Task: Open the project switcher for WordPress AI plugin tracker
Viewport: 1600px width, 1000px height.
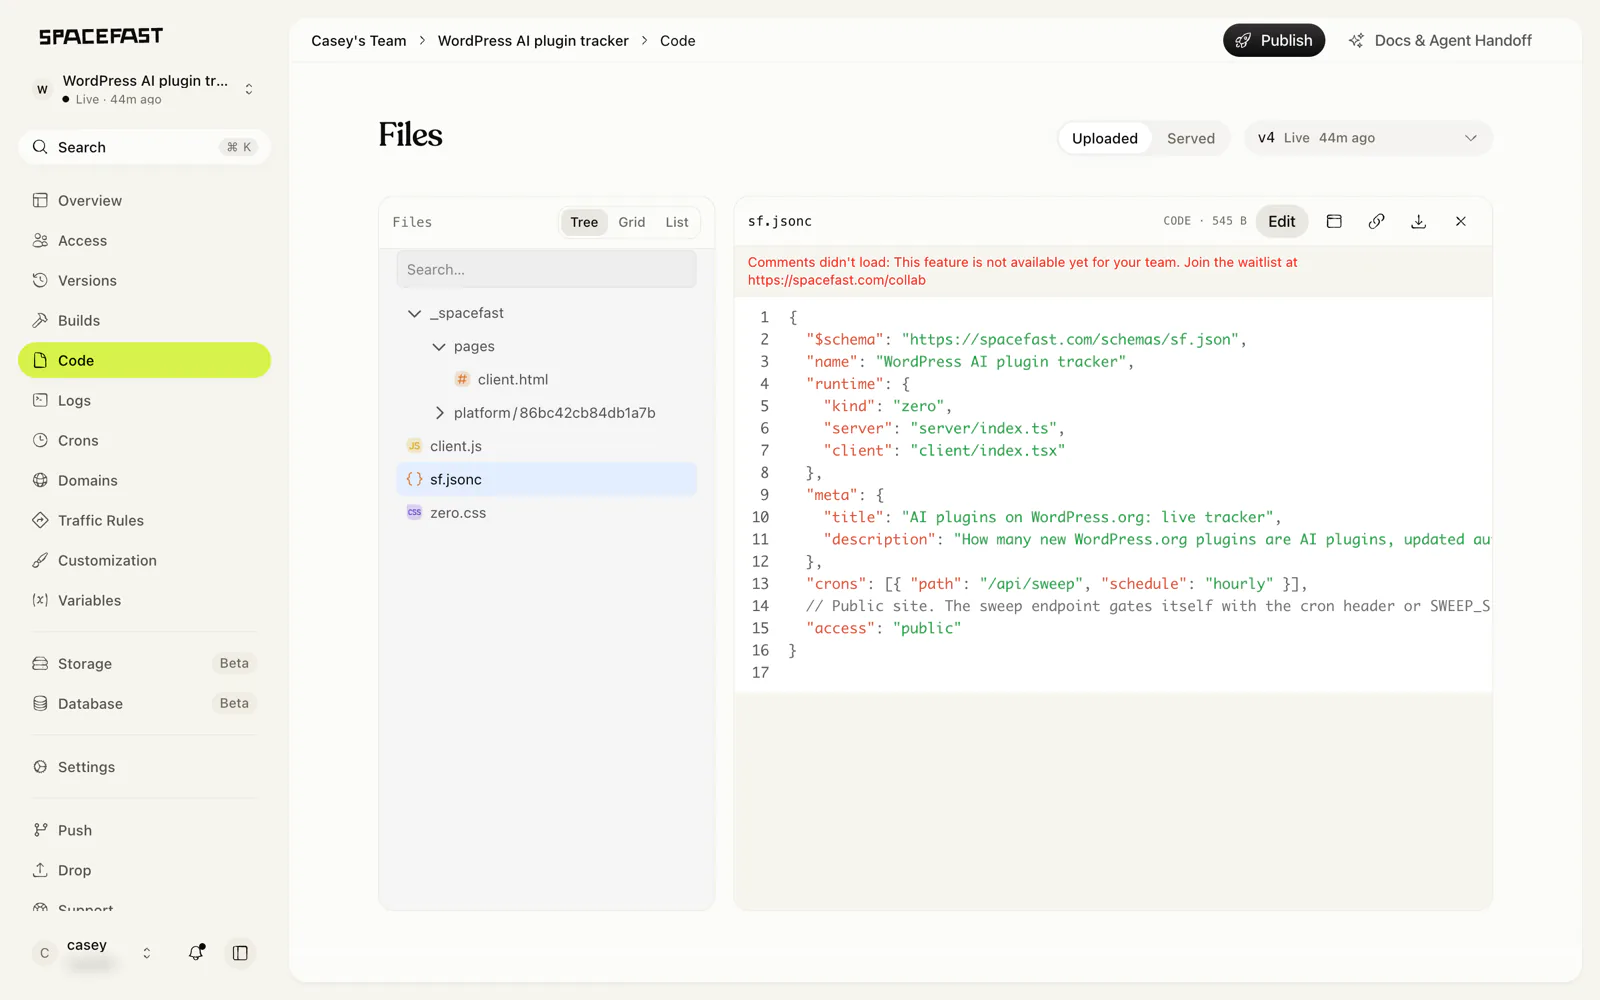Action: pyautogui.click(x=144, y=89)
